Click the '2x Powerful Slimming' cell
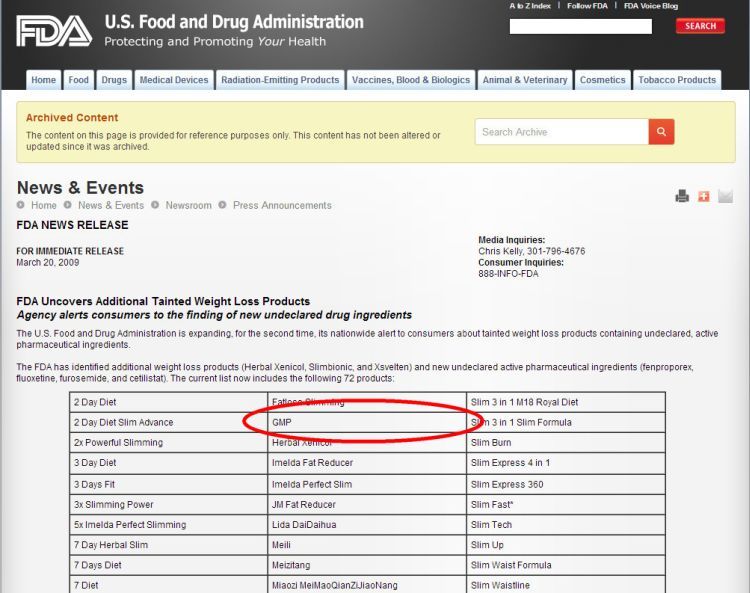This screenshot has height=593, width=750. (168, 442)
